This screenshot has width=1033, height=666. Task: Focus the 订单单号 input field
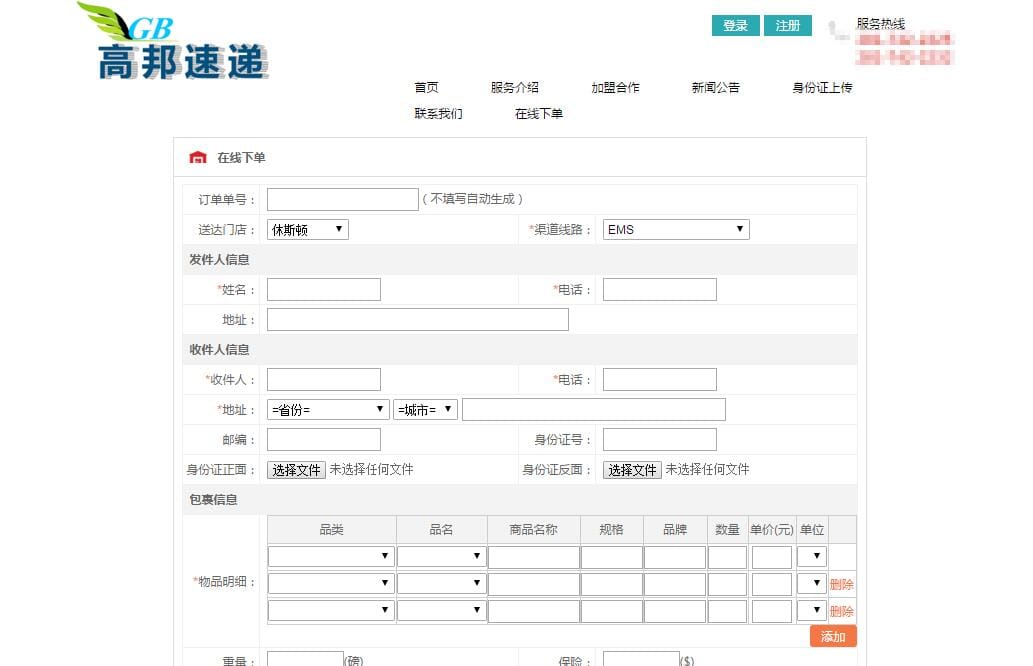pyautogui.click(x=343, y=199)
